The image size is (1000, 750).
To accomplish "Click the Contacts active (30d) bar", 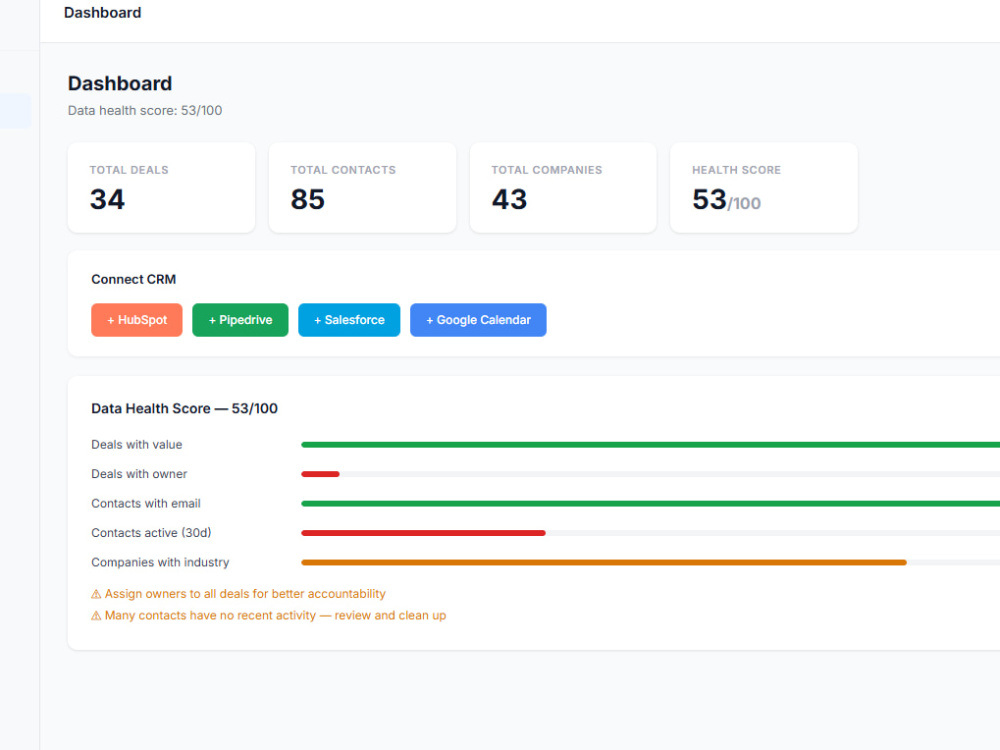I will click(x=423, y=533).
